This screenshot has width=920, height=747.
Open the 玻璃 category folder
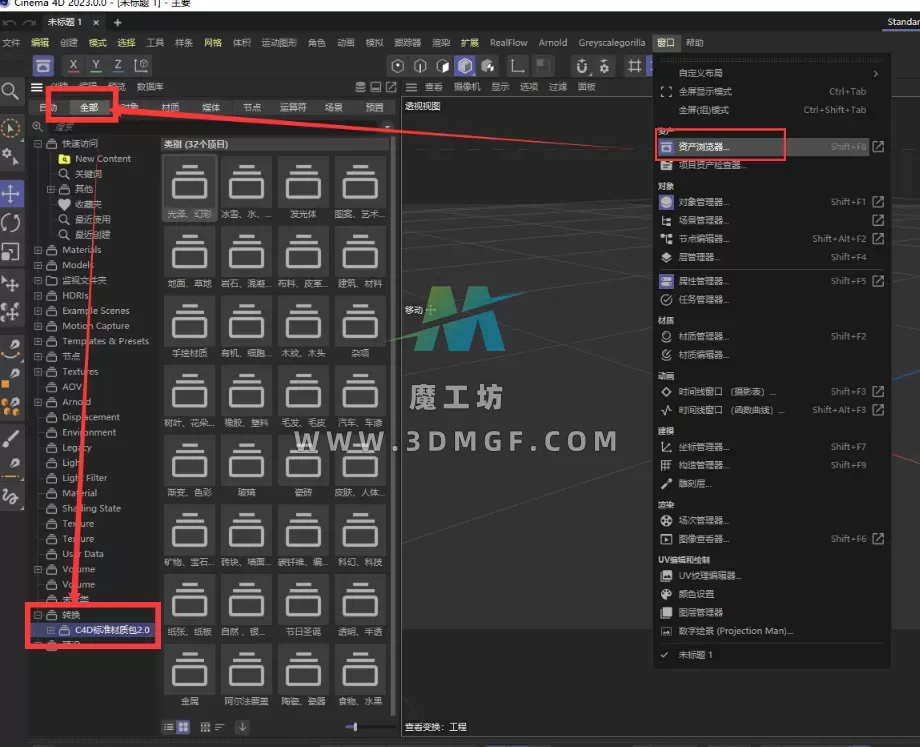(x=246, y=468)
